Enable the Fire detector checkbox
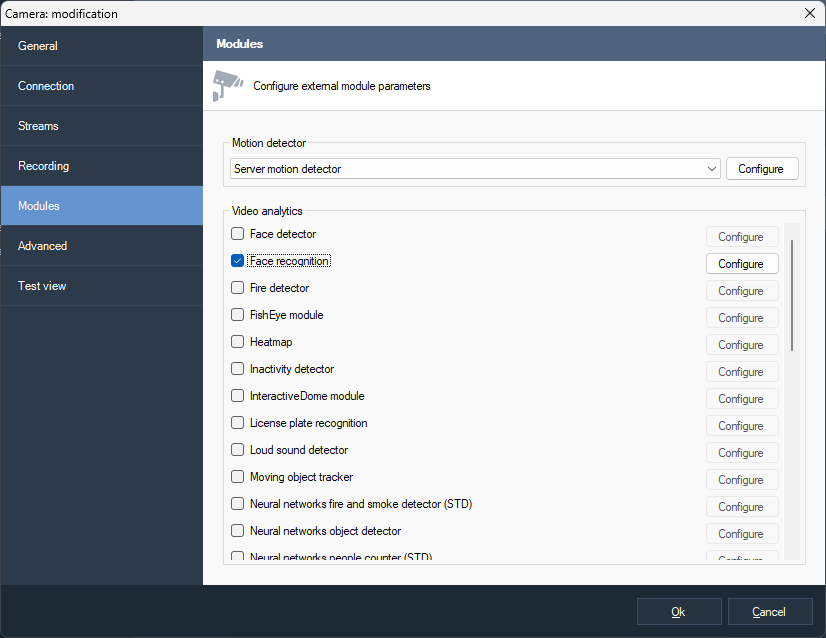 pos(238,288)
